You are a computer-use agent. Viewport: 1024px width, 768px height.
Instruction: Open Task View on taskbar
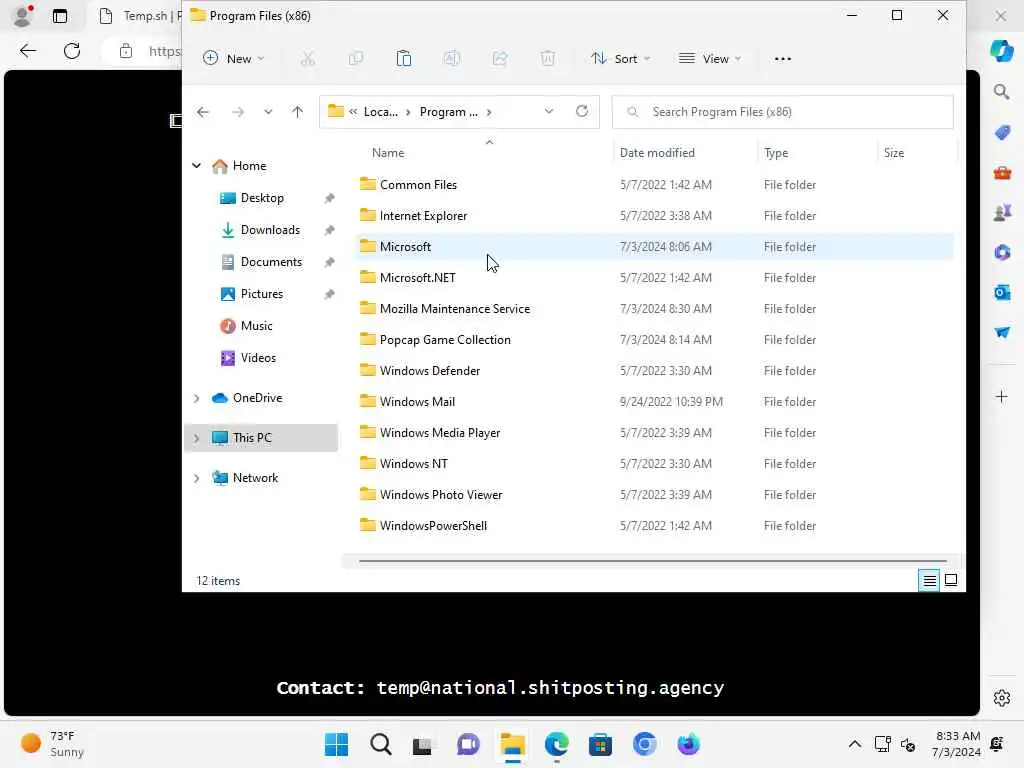coord(423,744)
